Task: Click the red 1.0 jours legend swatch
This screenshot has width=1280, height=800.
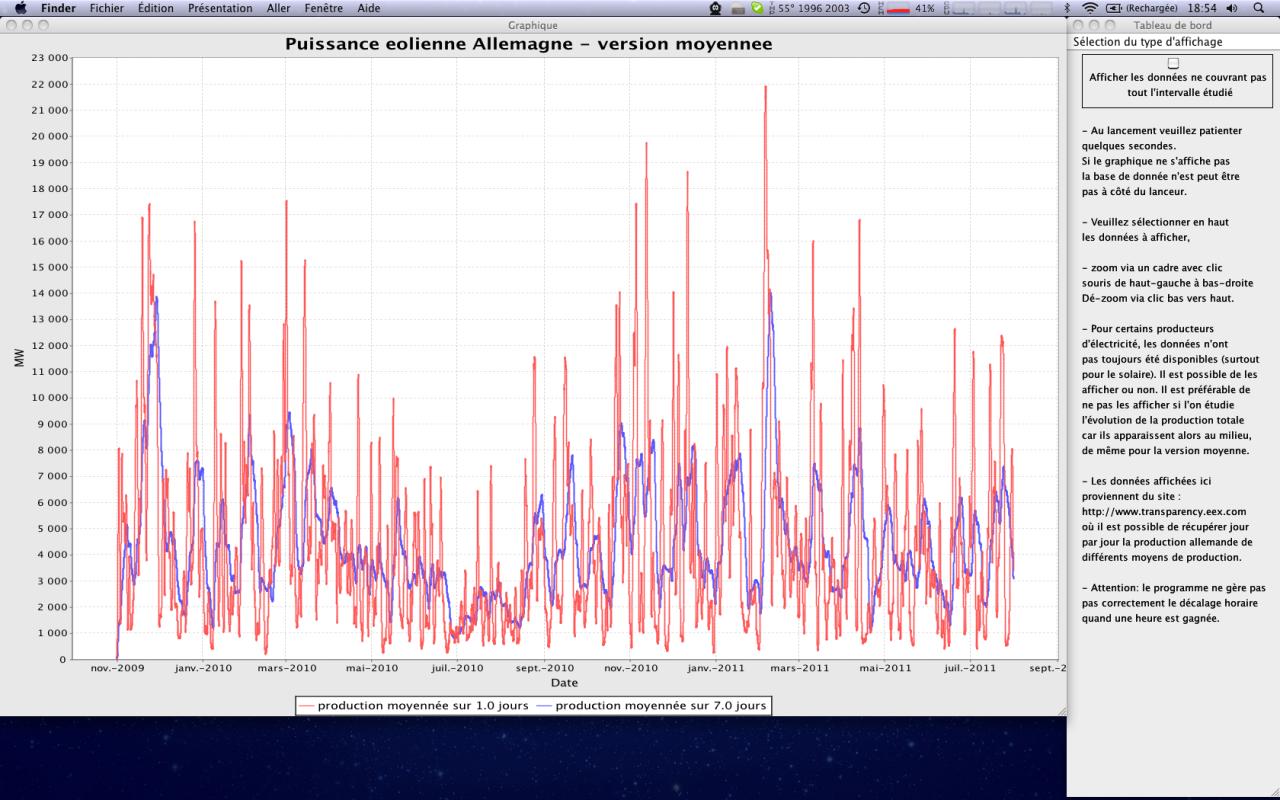Action: [x=306, y=706]
